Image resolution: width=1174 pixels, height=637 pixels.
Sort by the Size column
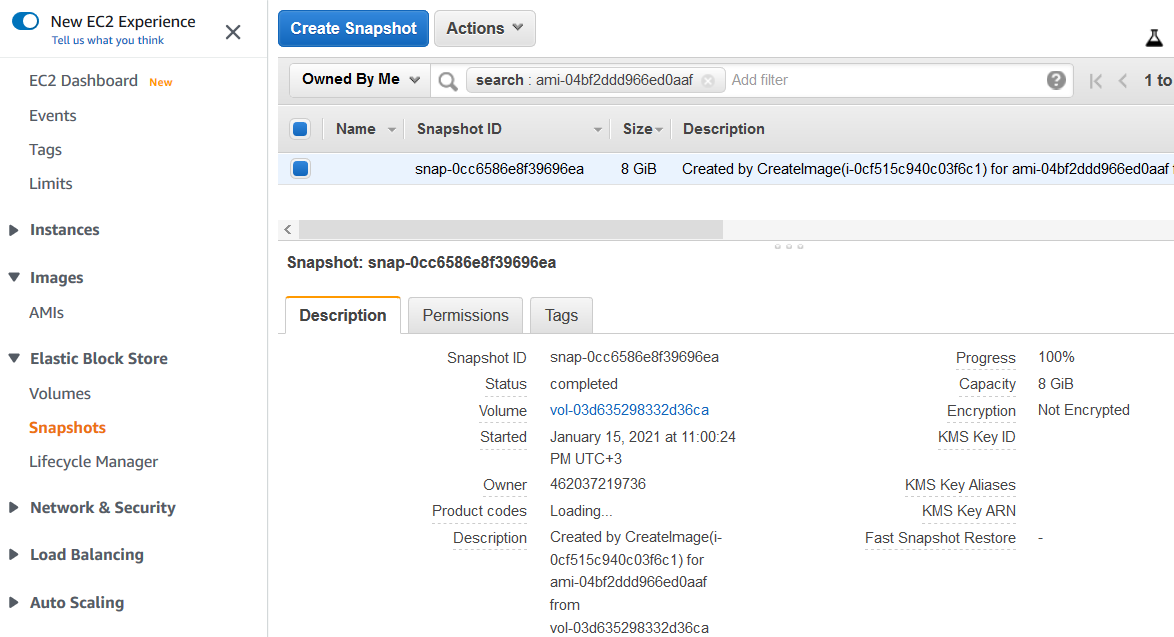click(642, 129)
